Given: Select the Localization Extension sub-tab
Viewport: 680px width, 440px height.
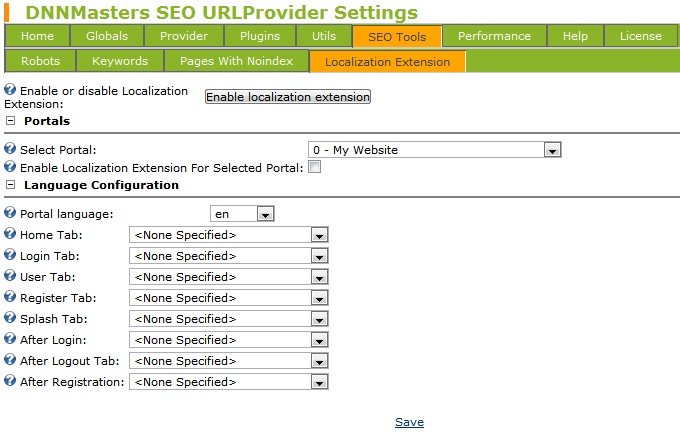Looking at the screenshot, I should click(387, 62).
